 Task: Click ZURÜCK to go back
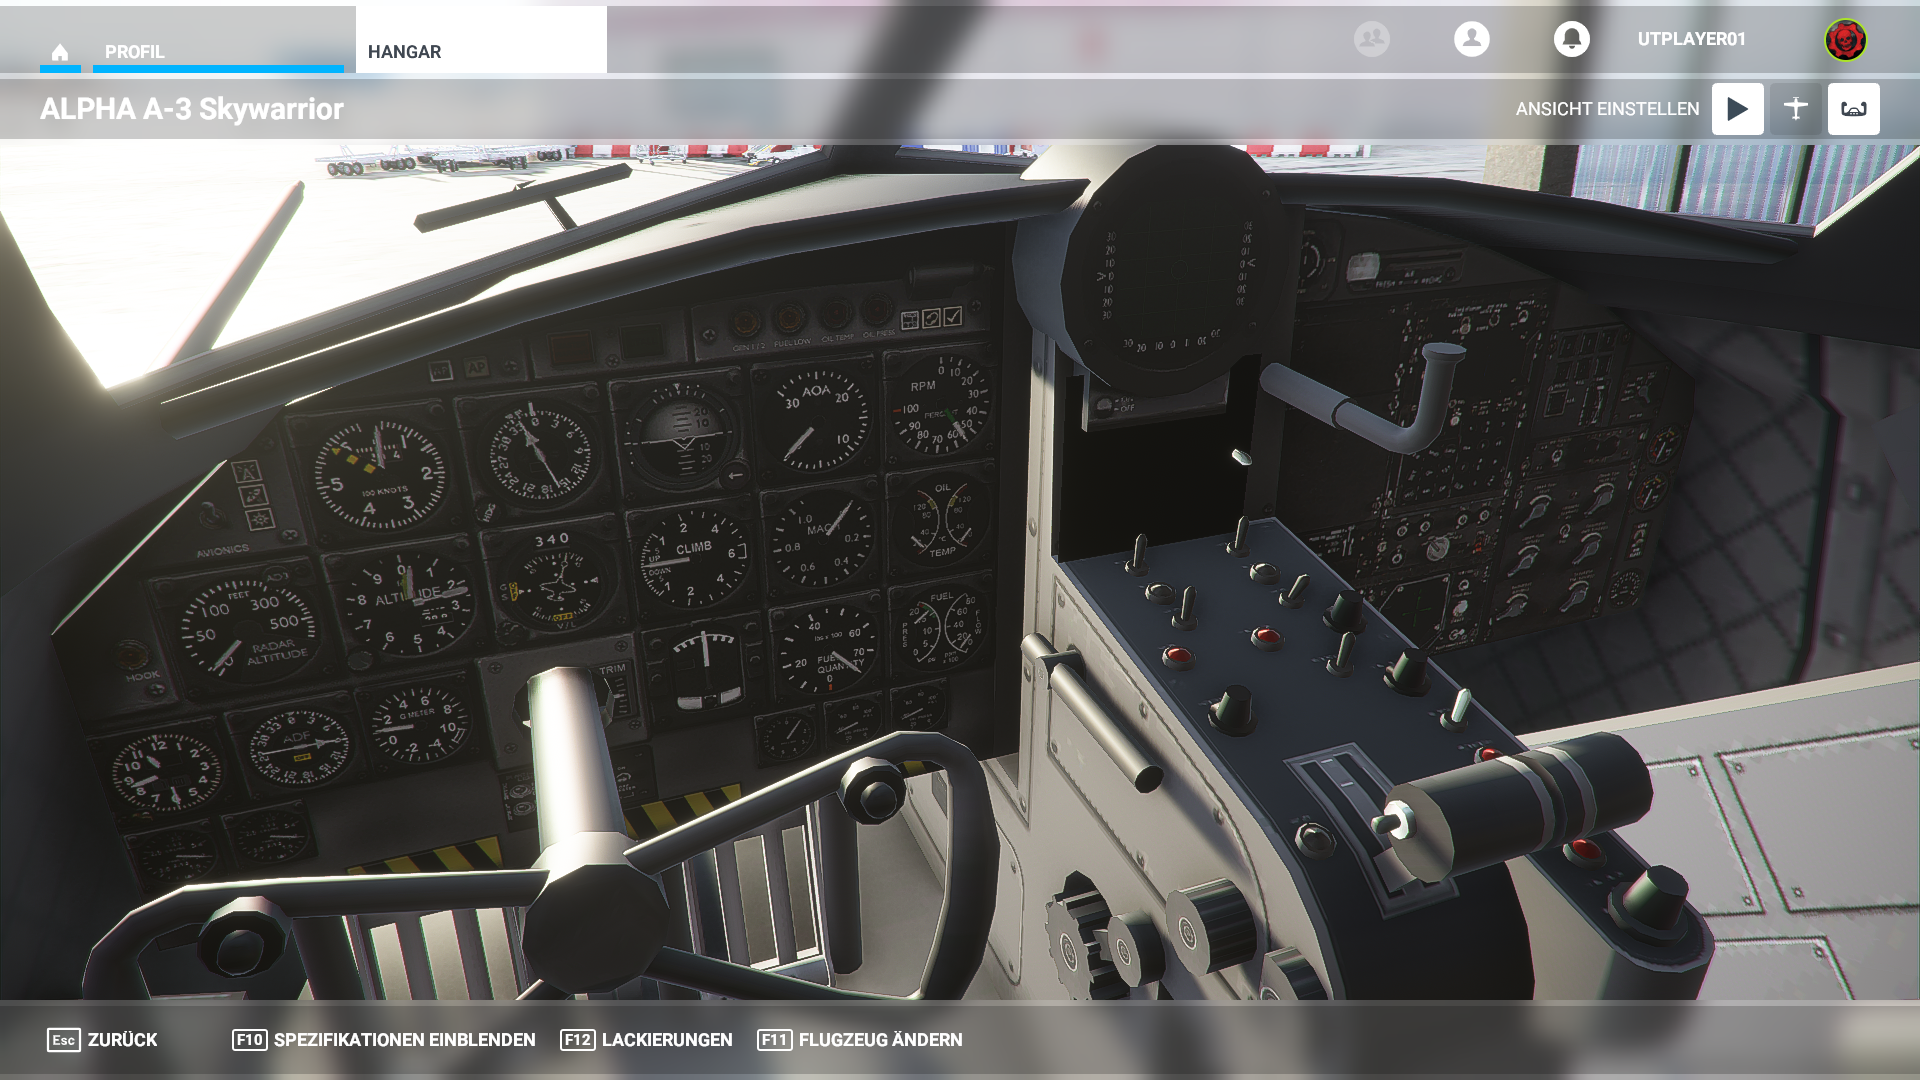point(122,1040)
